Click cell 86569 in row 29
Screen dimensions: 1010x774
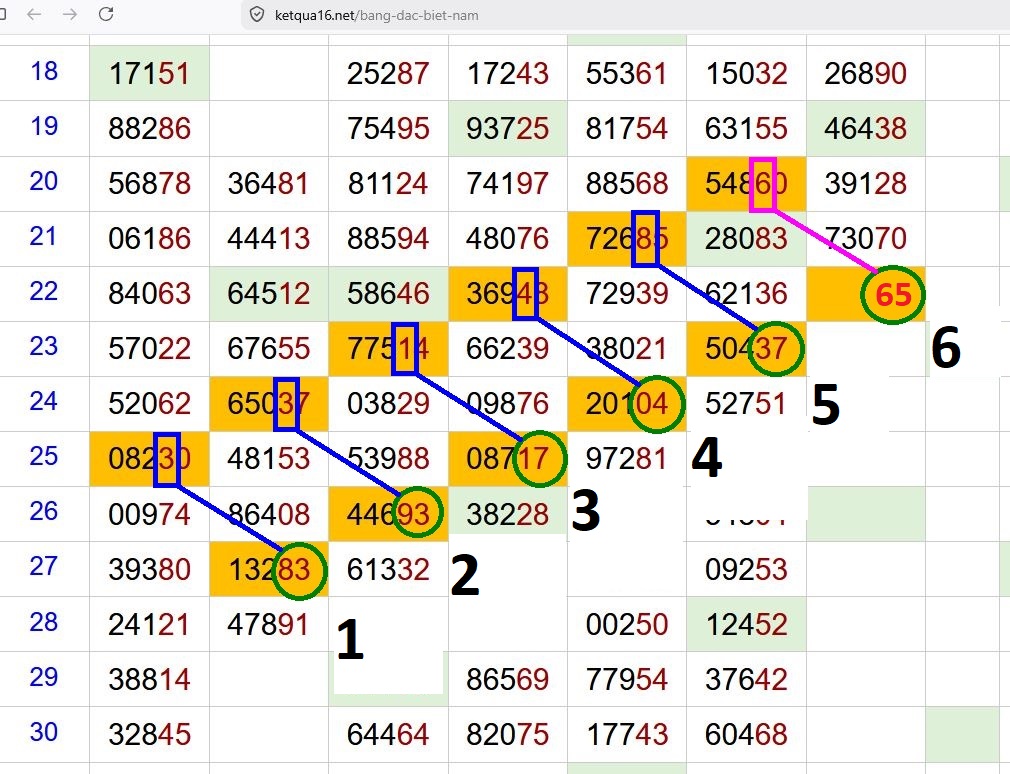pos(508,679)
